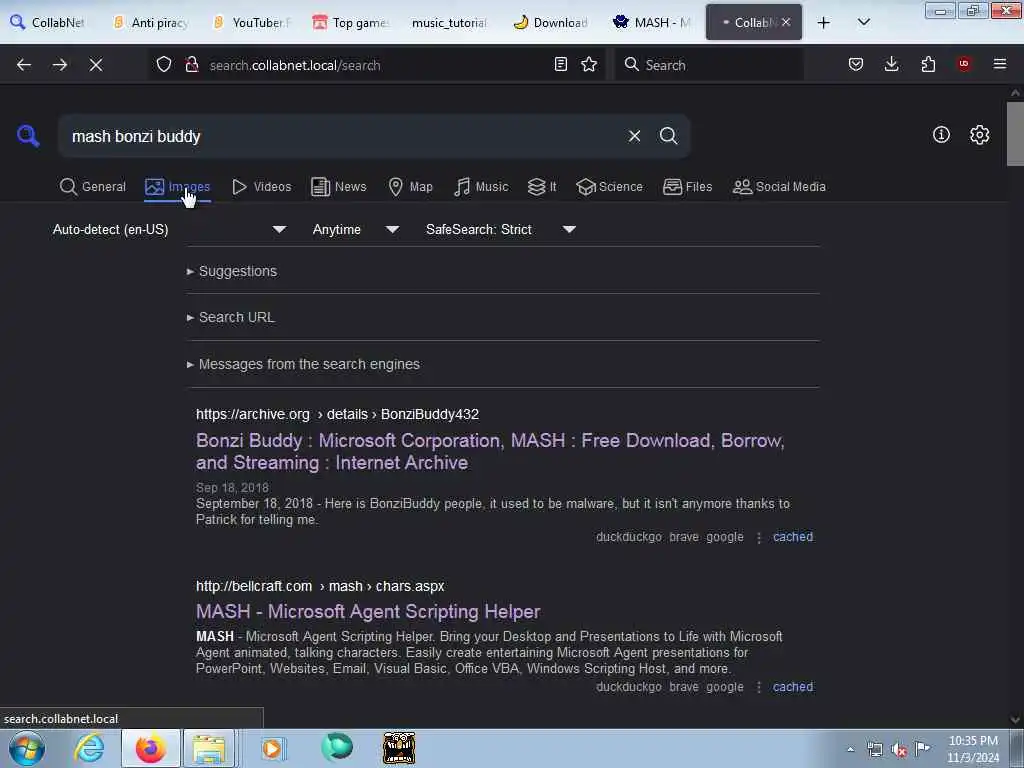
Task: Open the uBlock Origin extension icon
Action: point(964,64)
